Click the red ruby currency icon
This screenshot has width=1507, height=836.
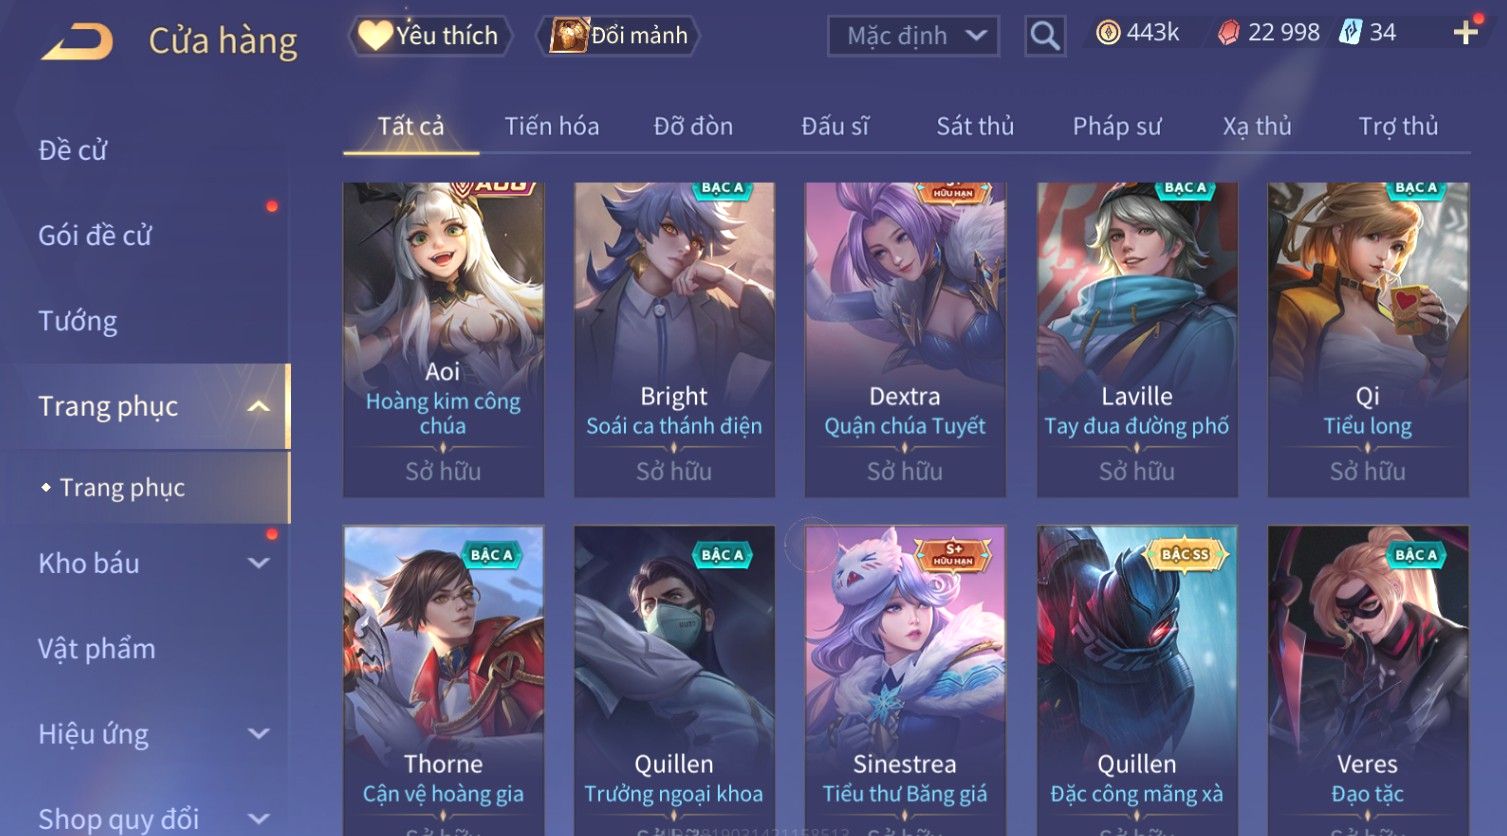tap(1229, 33)
